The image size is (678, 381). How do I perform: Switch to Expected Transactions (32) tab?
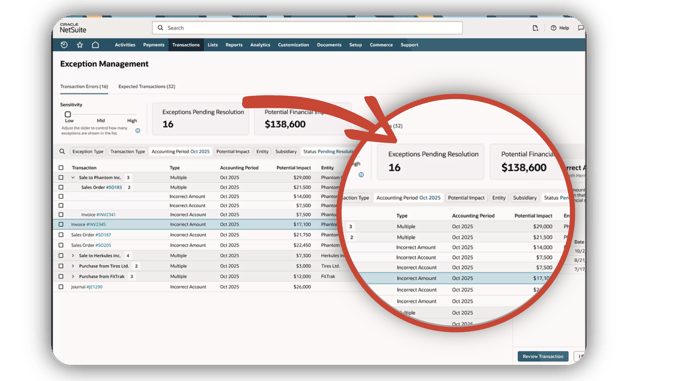point(147,86)
